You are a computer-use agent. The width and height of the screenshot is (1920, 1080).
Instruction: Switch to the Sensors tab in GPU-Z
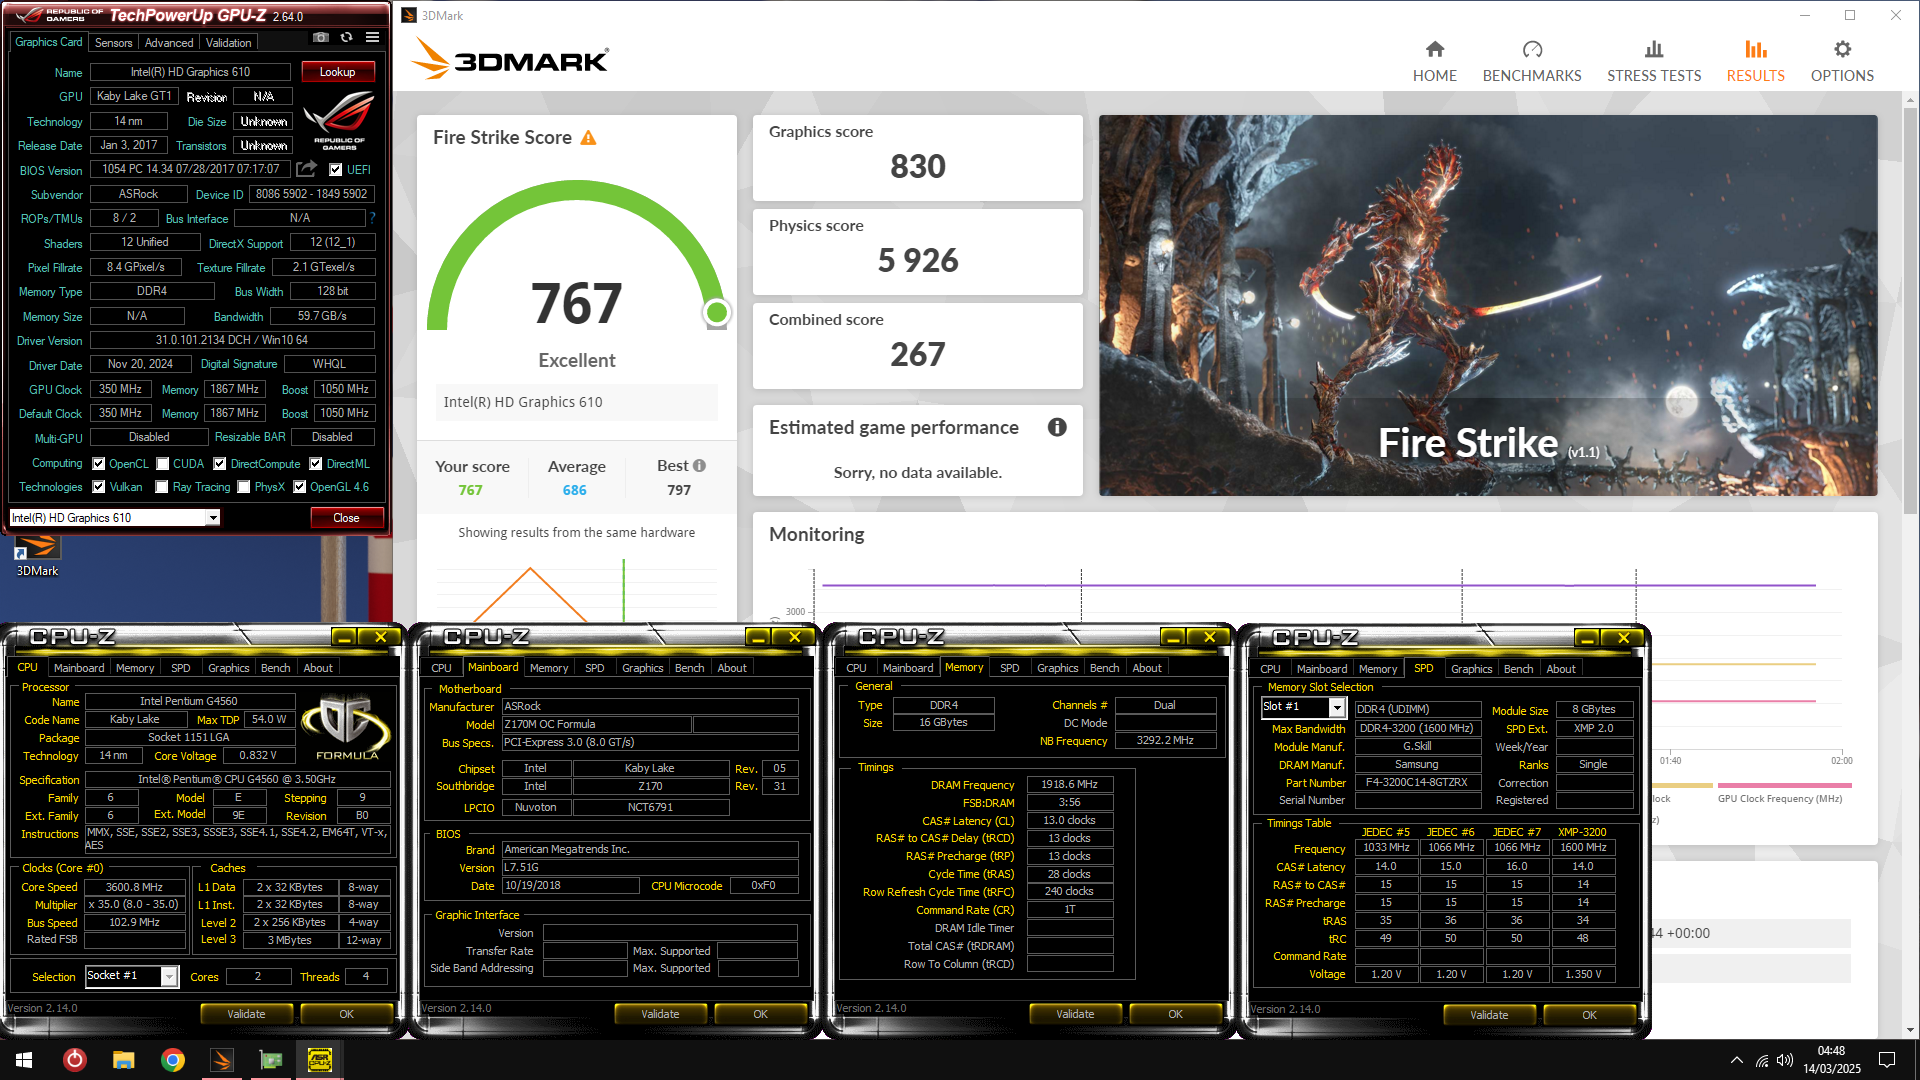(x=113, y=42)
